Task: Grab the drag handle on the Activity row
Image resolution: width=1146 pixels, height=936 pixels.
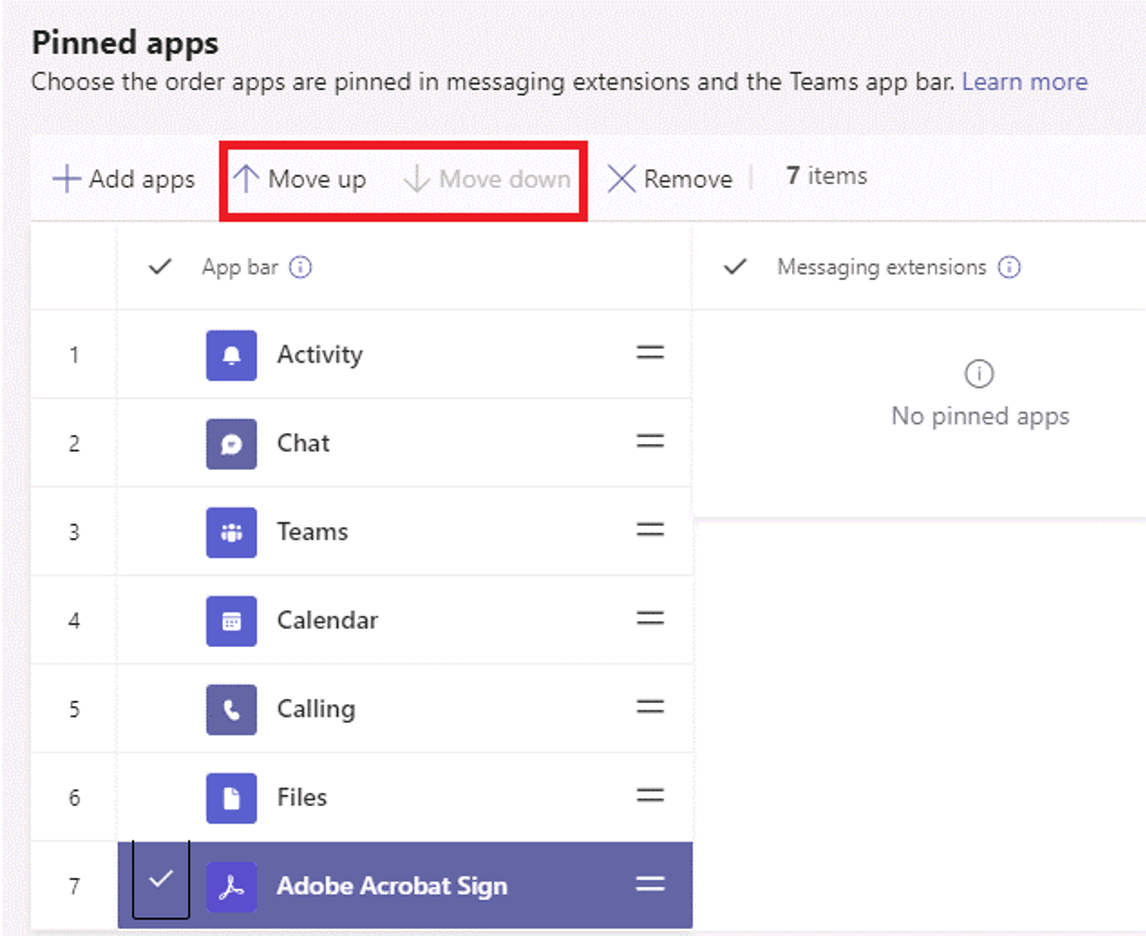Action: pos(650,354)
